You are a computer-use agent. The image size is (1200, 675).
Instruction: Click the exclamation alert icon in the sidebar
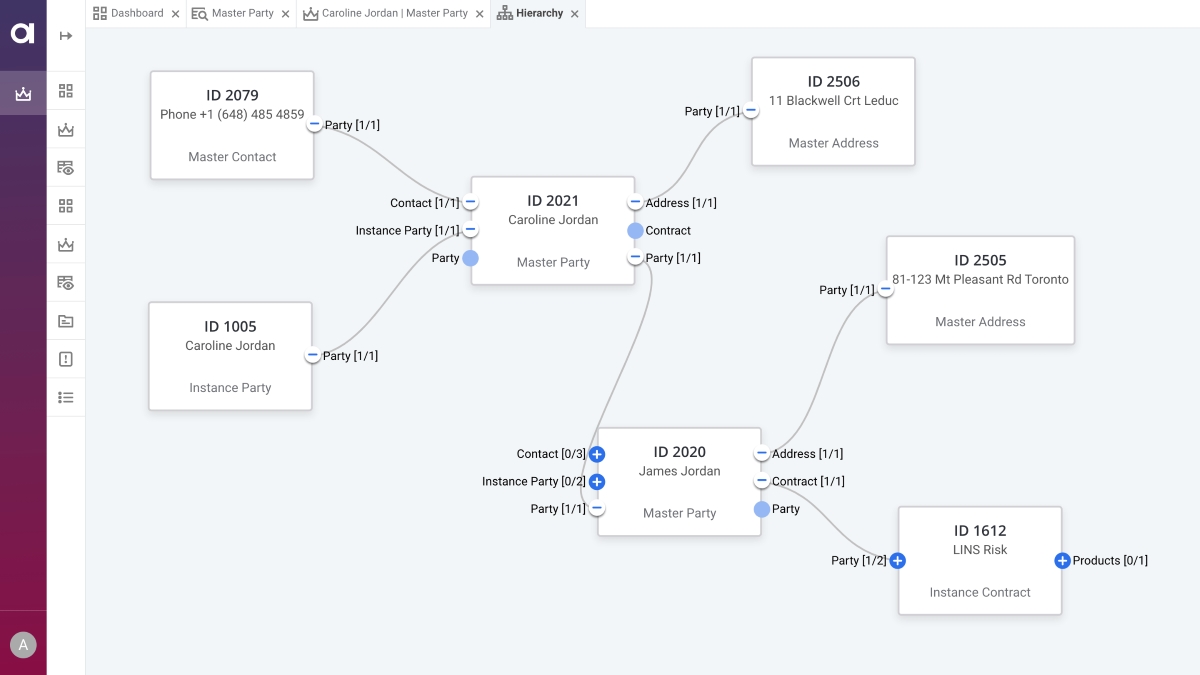[x=66, y=359]
